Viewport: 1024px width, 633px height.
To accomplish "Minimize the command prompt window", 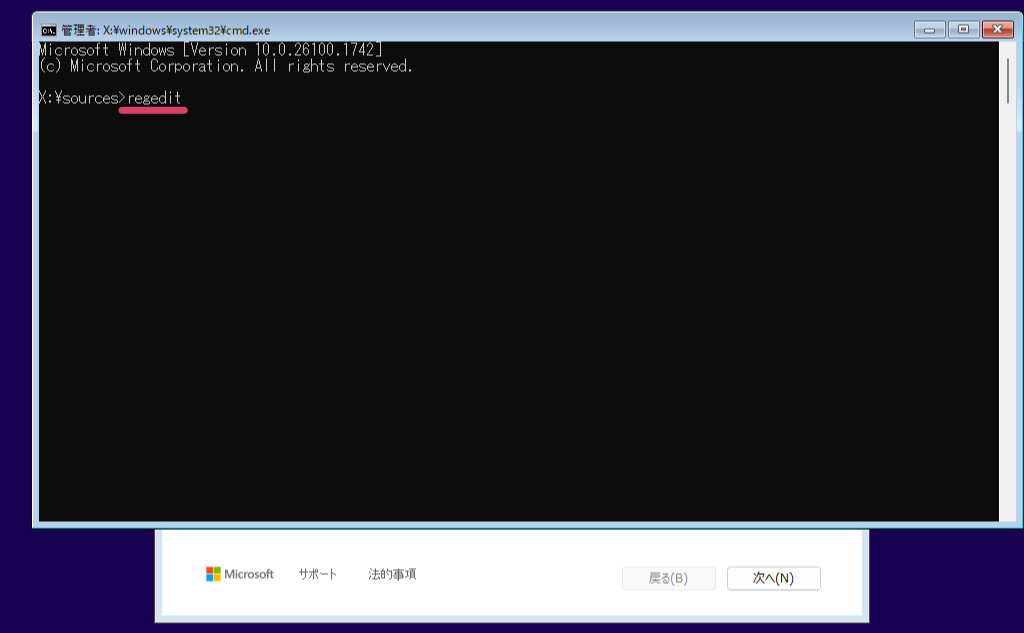I will (x=929, y=29).
